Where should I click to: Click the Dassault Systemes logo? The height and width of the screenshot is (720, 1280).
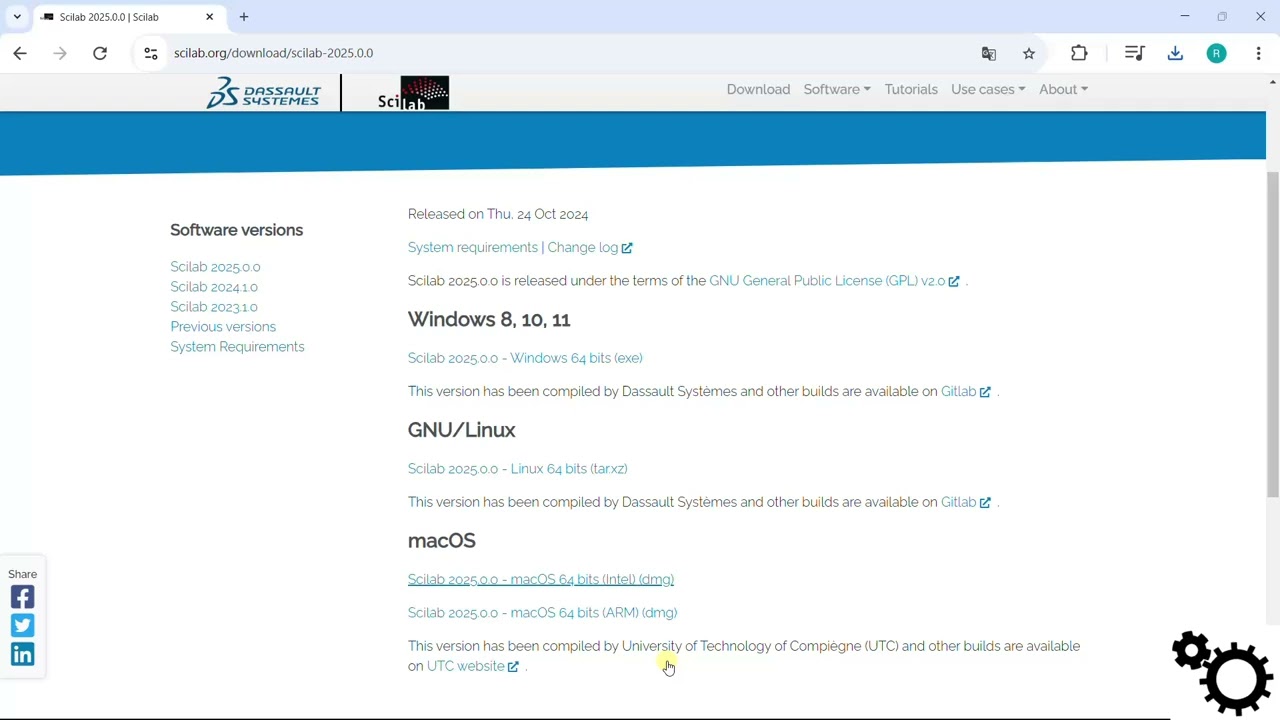(x=264, y=93)
